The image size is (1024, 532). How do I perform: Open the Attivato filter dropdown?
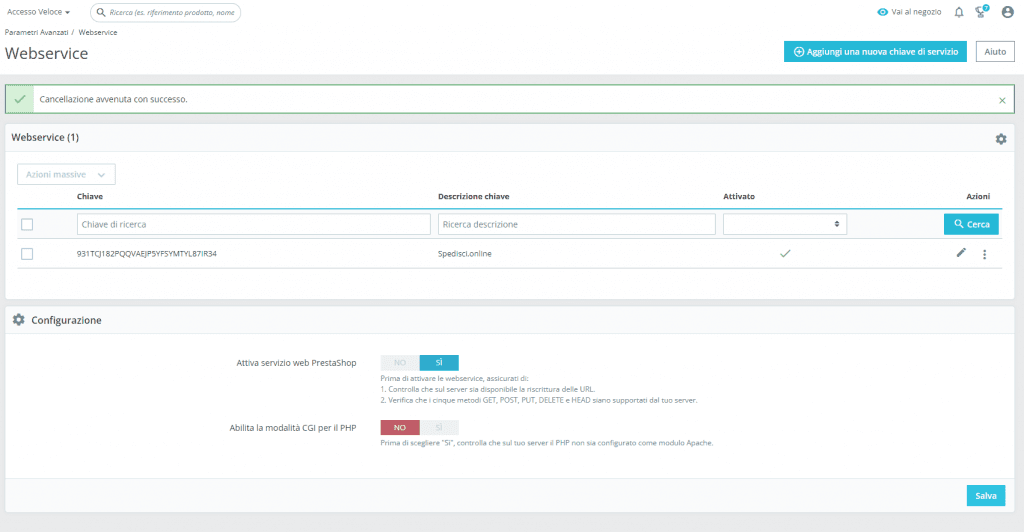(x=784, y=224)
